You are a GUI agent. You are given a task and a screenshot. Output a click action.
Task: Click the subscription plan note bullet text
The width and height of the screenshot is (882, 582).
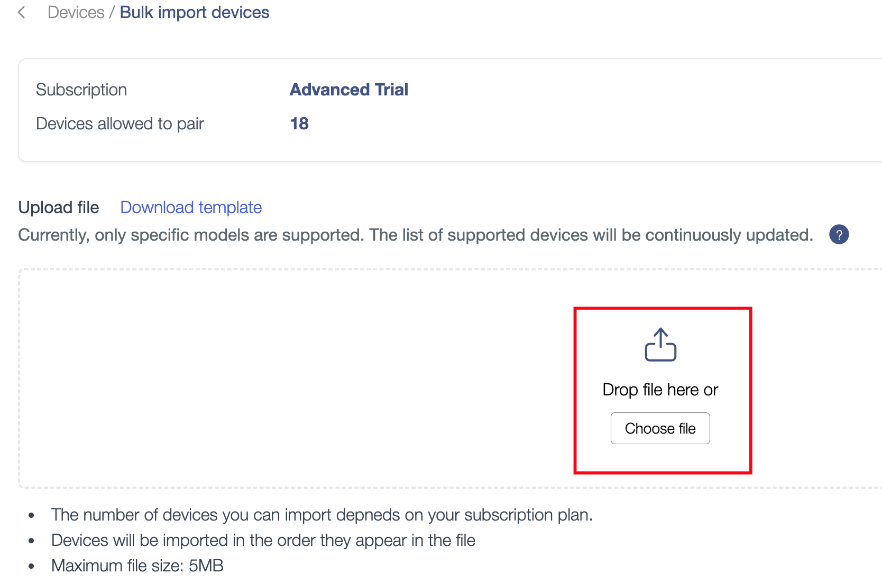322,515
